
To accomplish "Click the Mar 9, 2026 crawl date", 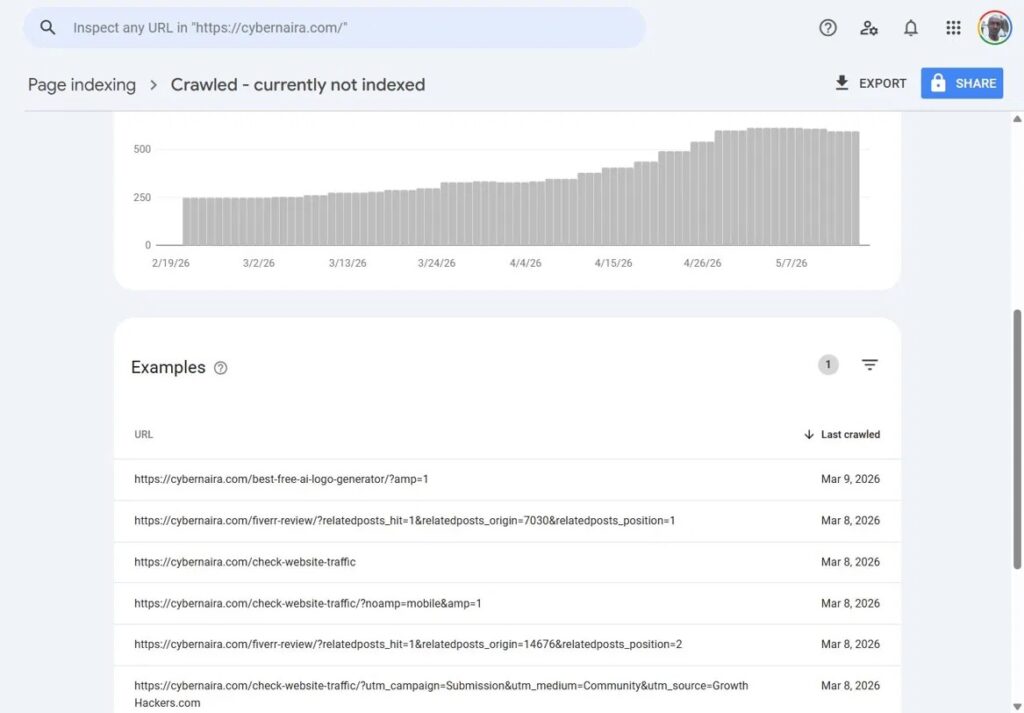I will [x=850, y=479].
